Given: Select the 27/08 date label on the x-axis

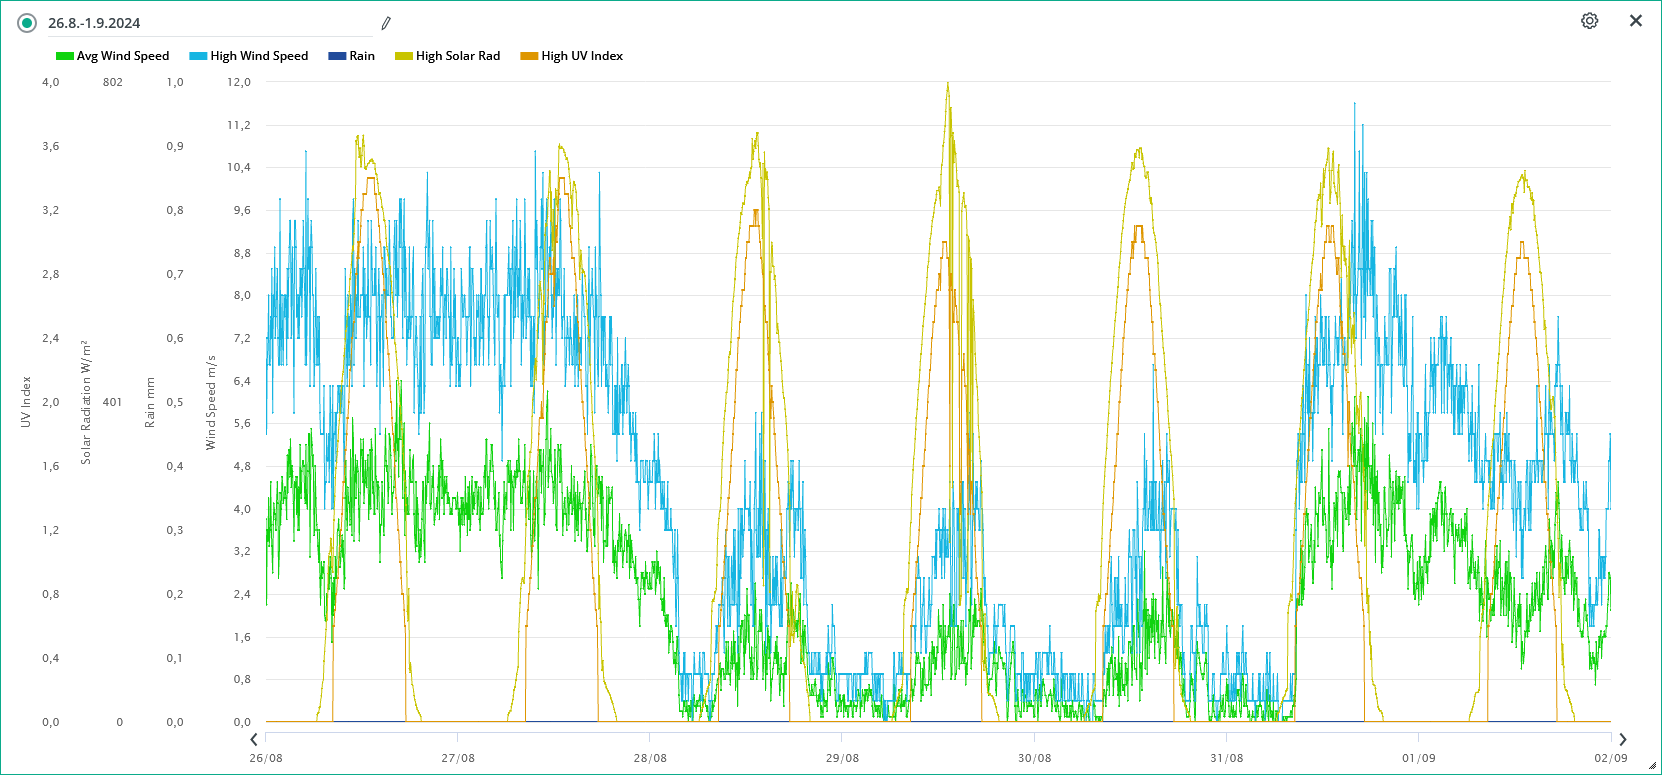Looking at the screenshot, I should [x=458, y=758].
